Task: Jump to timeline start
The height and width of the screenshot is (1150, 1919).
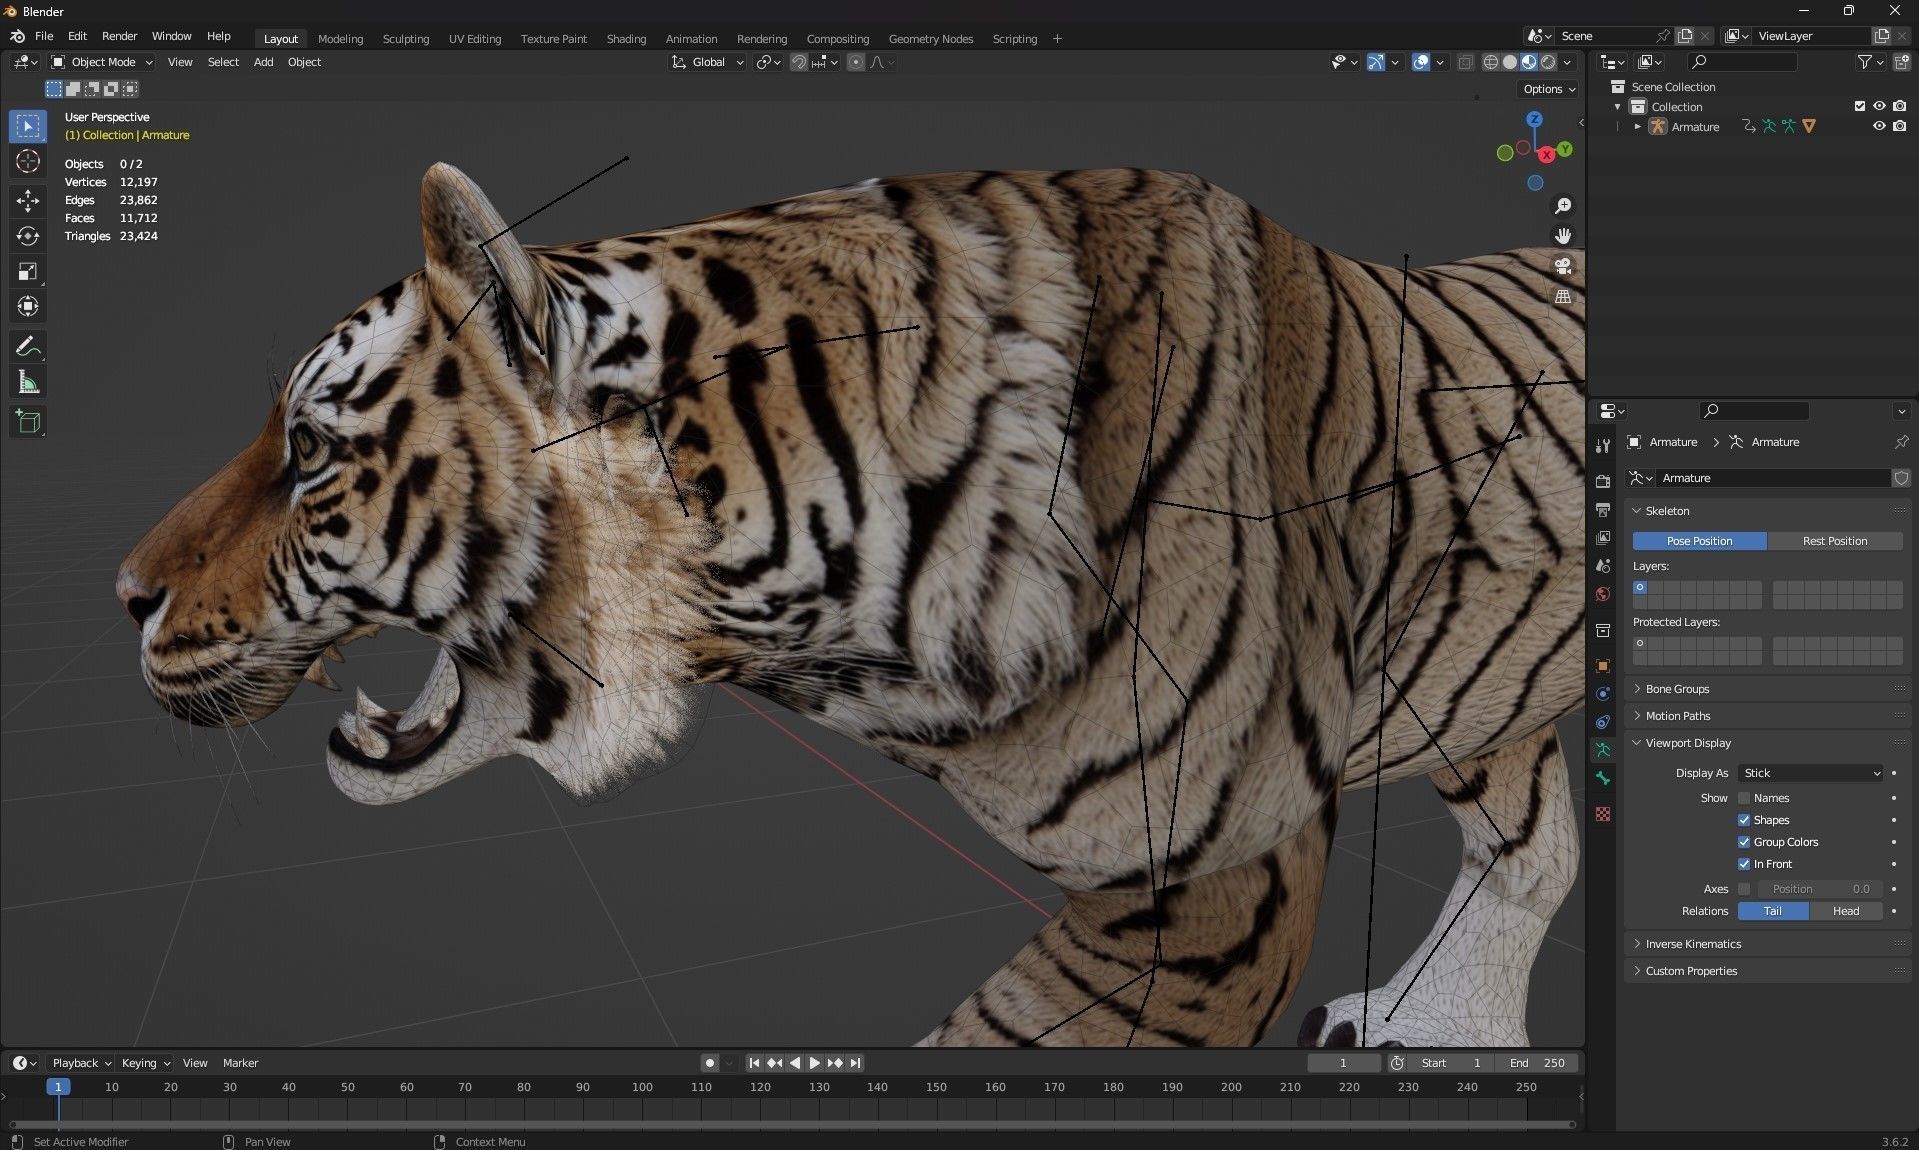Action: click(x=754, y=1063)
